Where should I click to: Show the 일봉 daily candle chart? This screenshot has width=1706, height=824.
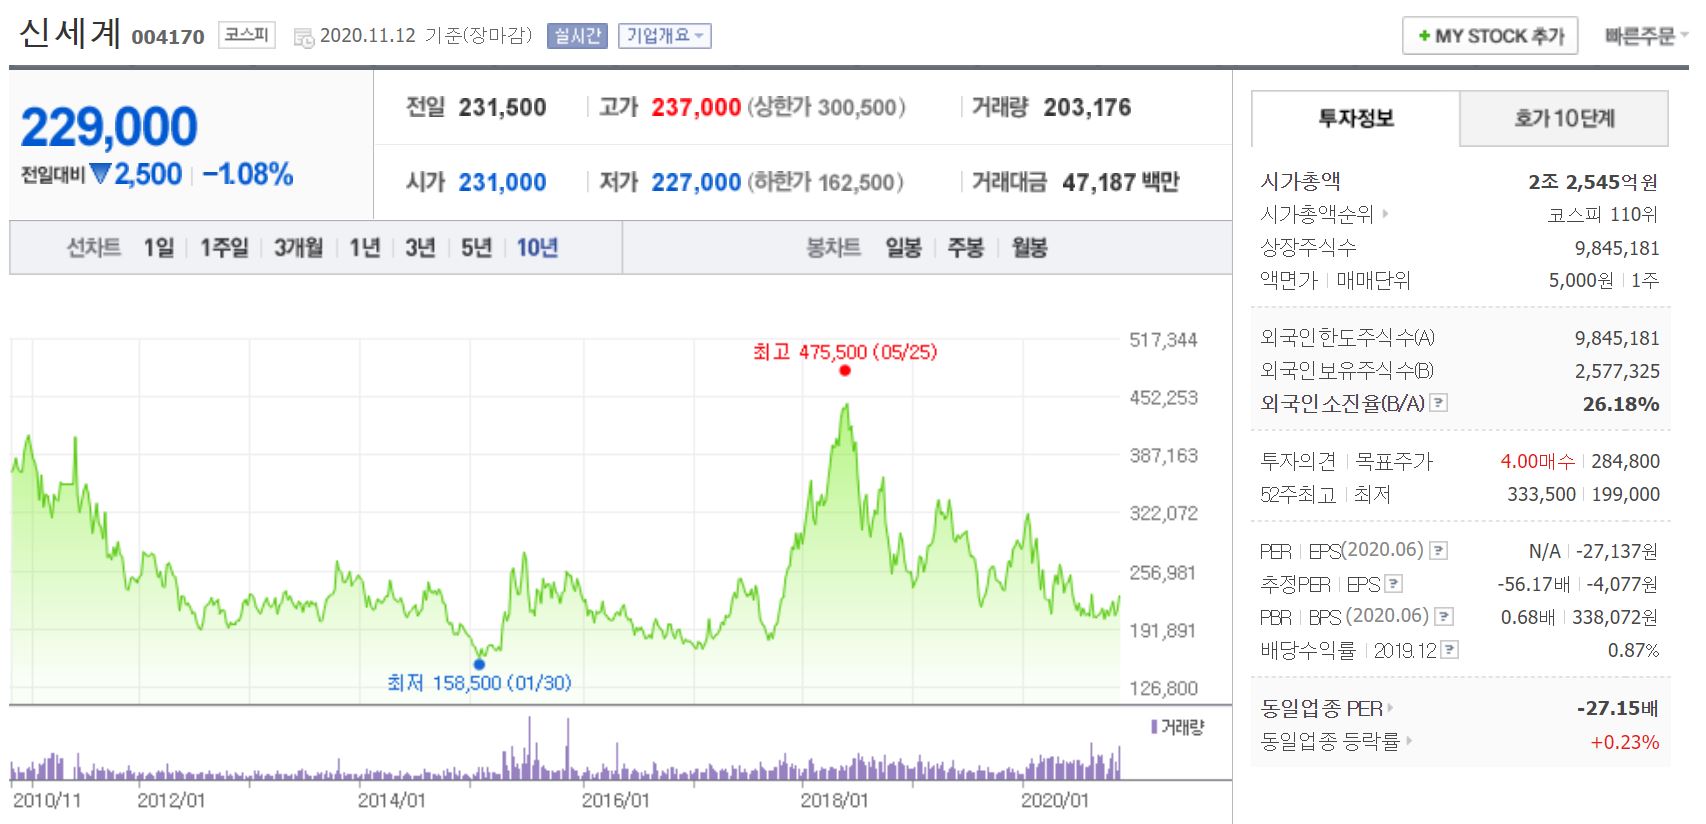coord(903,248)
